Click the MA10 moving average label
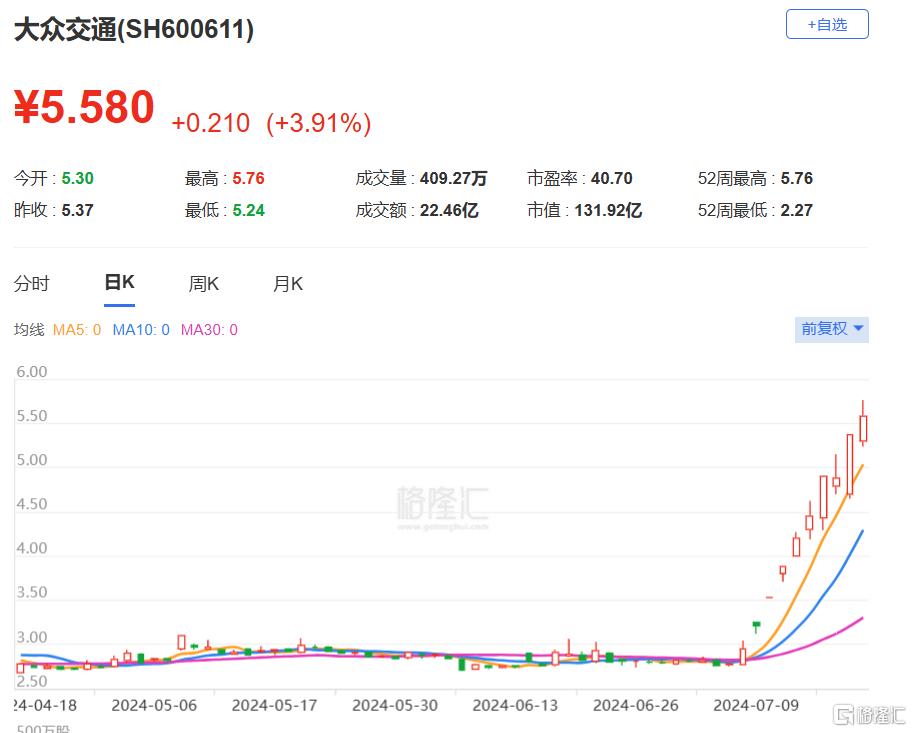This screenshot has height=733, width=913. click(x=141, y=330)
